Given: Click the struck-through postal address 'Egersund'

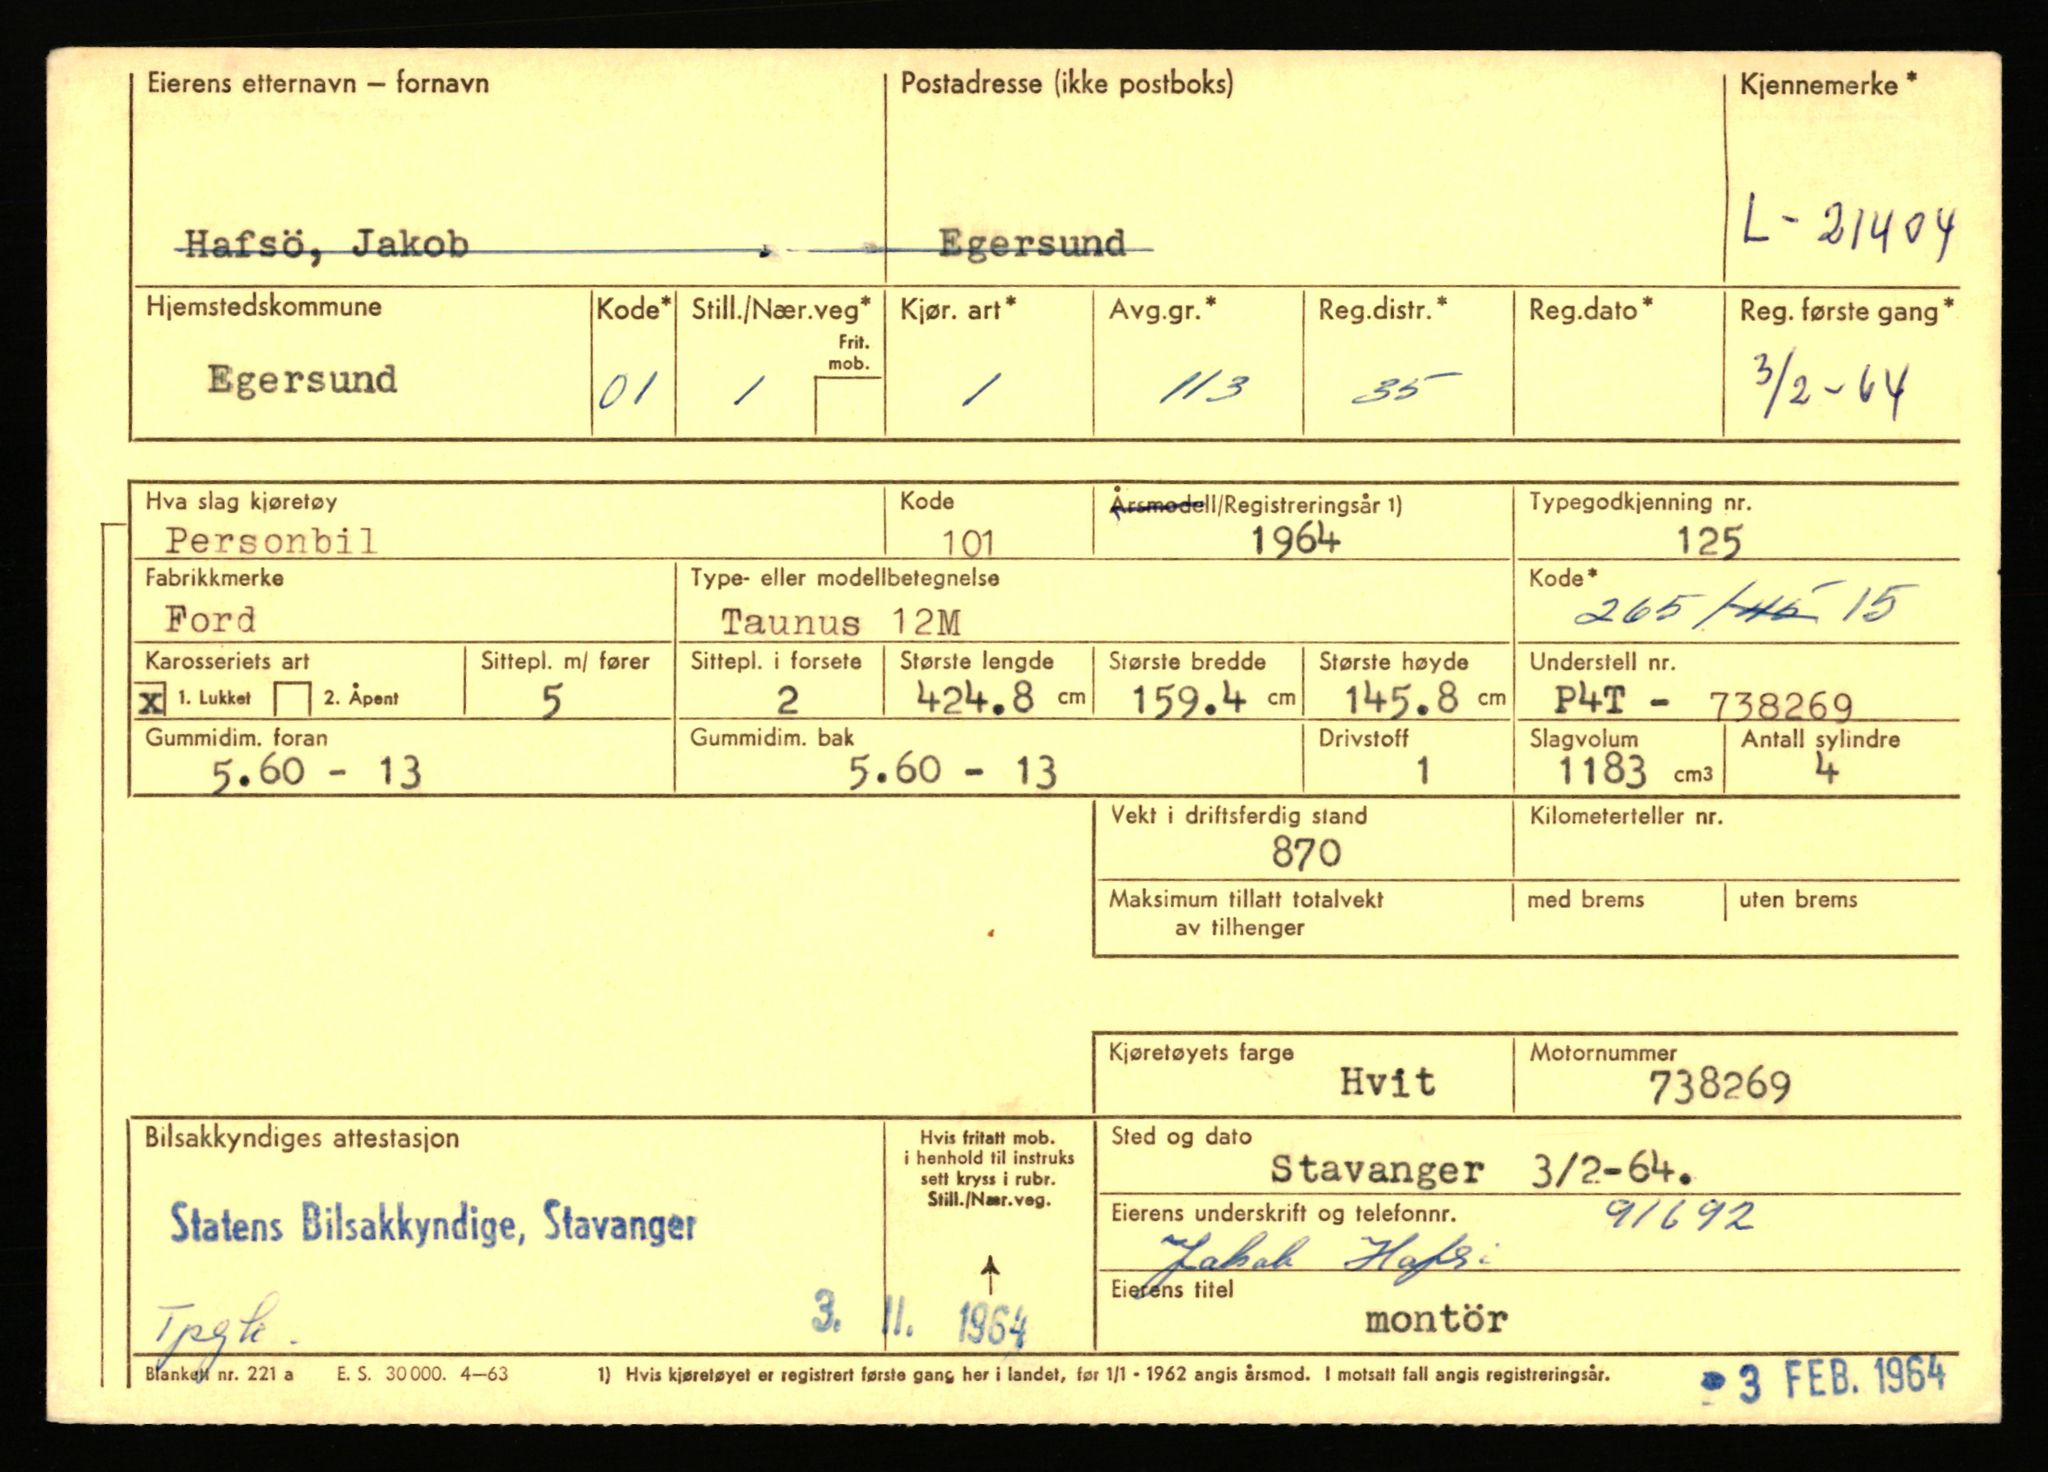Looking at the screenshot, I should [x=1032, y=244].
